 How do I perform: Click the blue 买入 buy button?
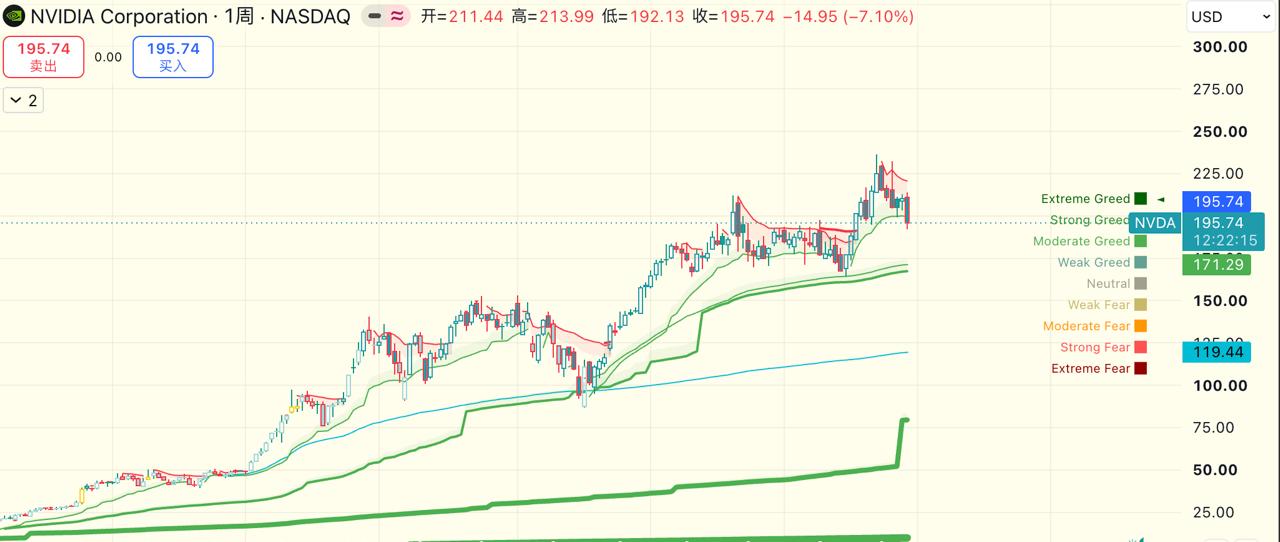[x=173, y=57]
